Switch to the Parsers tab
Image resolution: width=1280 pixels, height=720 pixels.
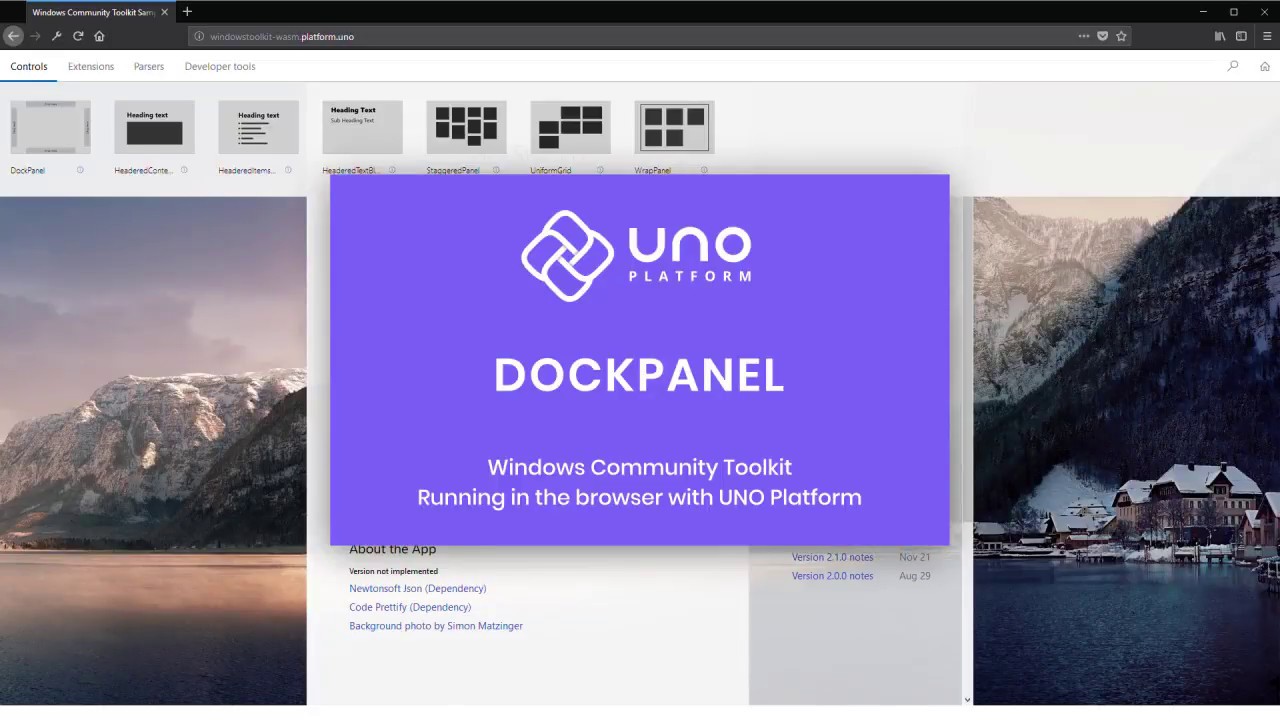(x=149, y=66)
